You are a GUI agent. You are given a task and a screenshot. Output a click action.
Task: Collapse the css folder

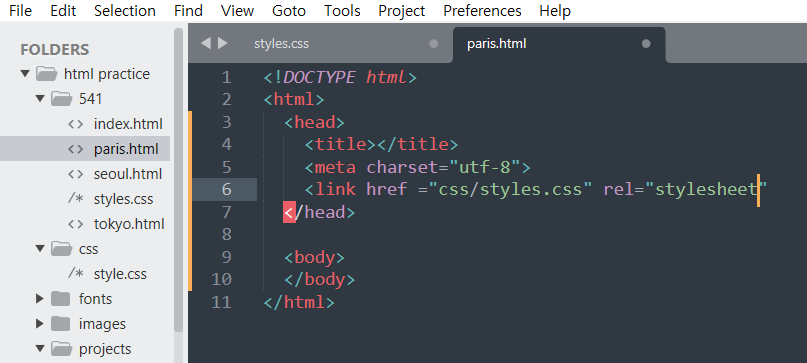click(x=40, y=249)
